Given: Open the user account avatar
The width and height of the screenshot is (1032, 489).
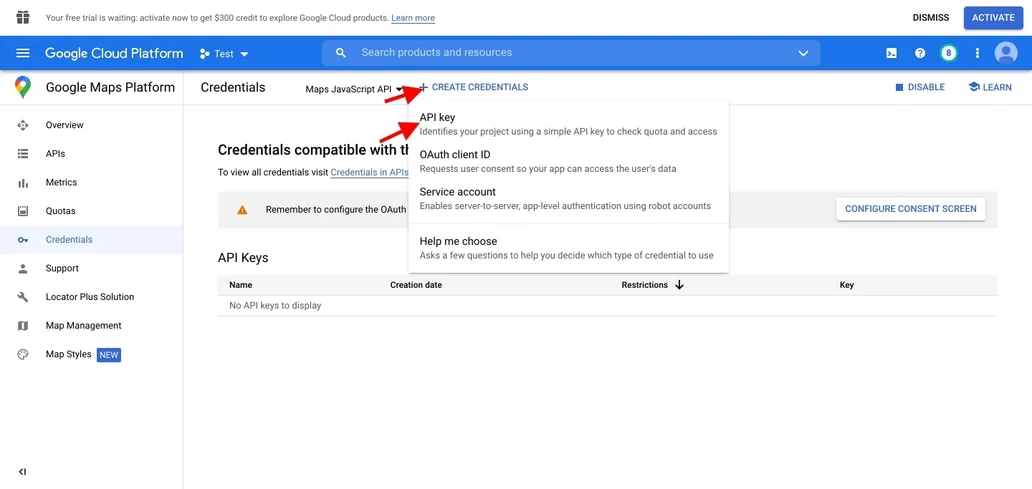Looking at the screenshot, I should (1006, 53).
